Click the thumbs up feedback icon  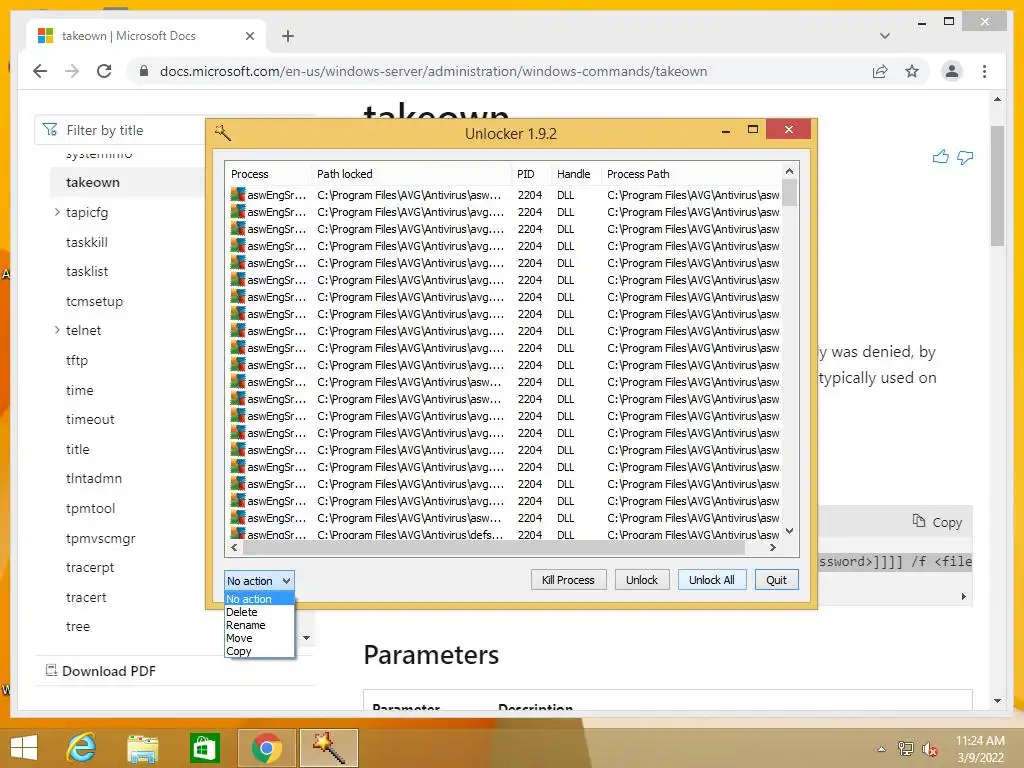[x=940, y=157]
